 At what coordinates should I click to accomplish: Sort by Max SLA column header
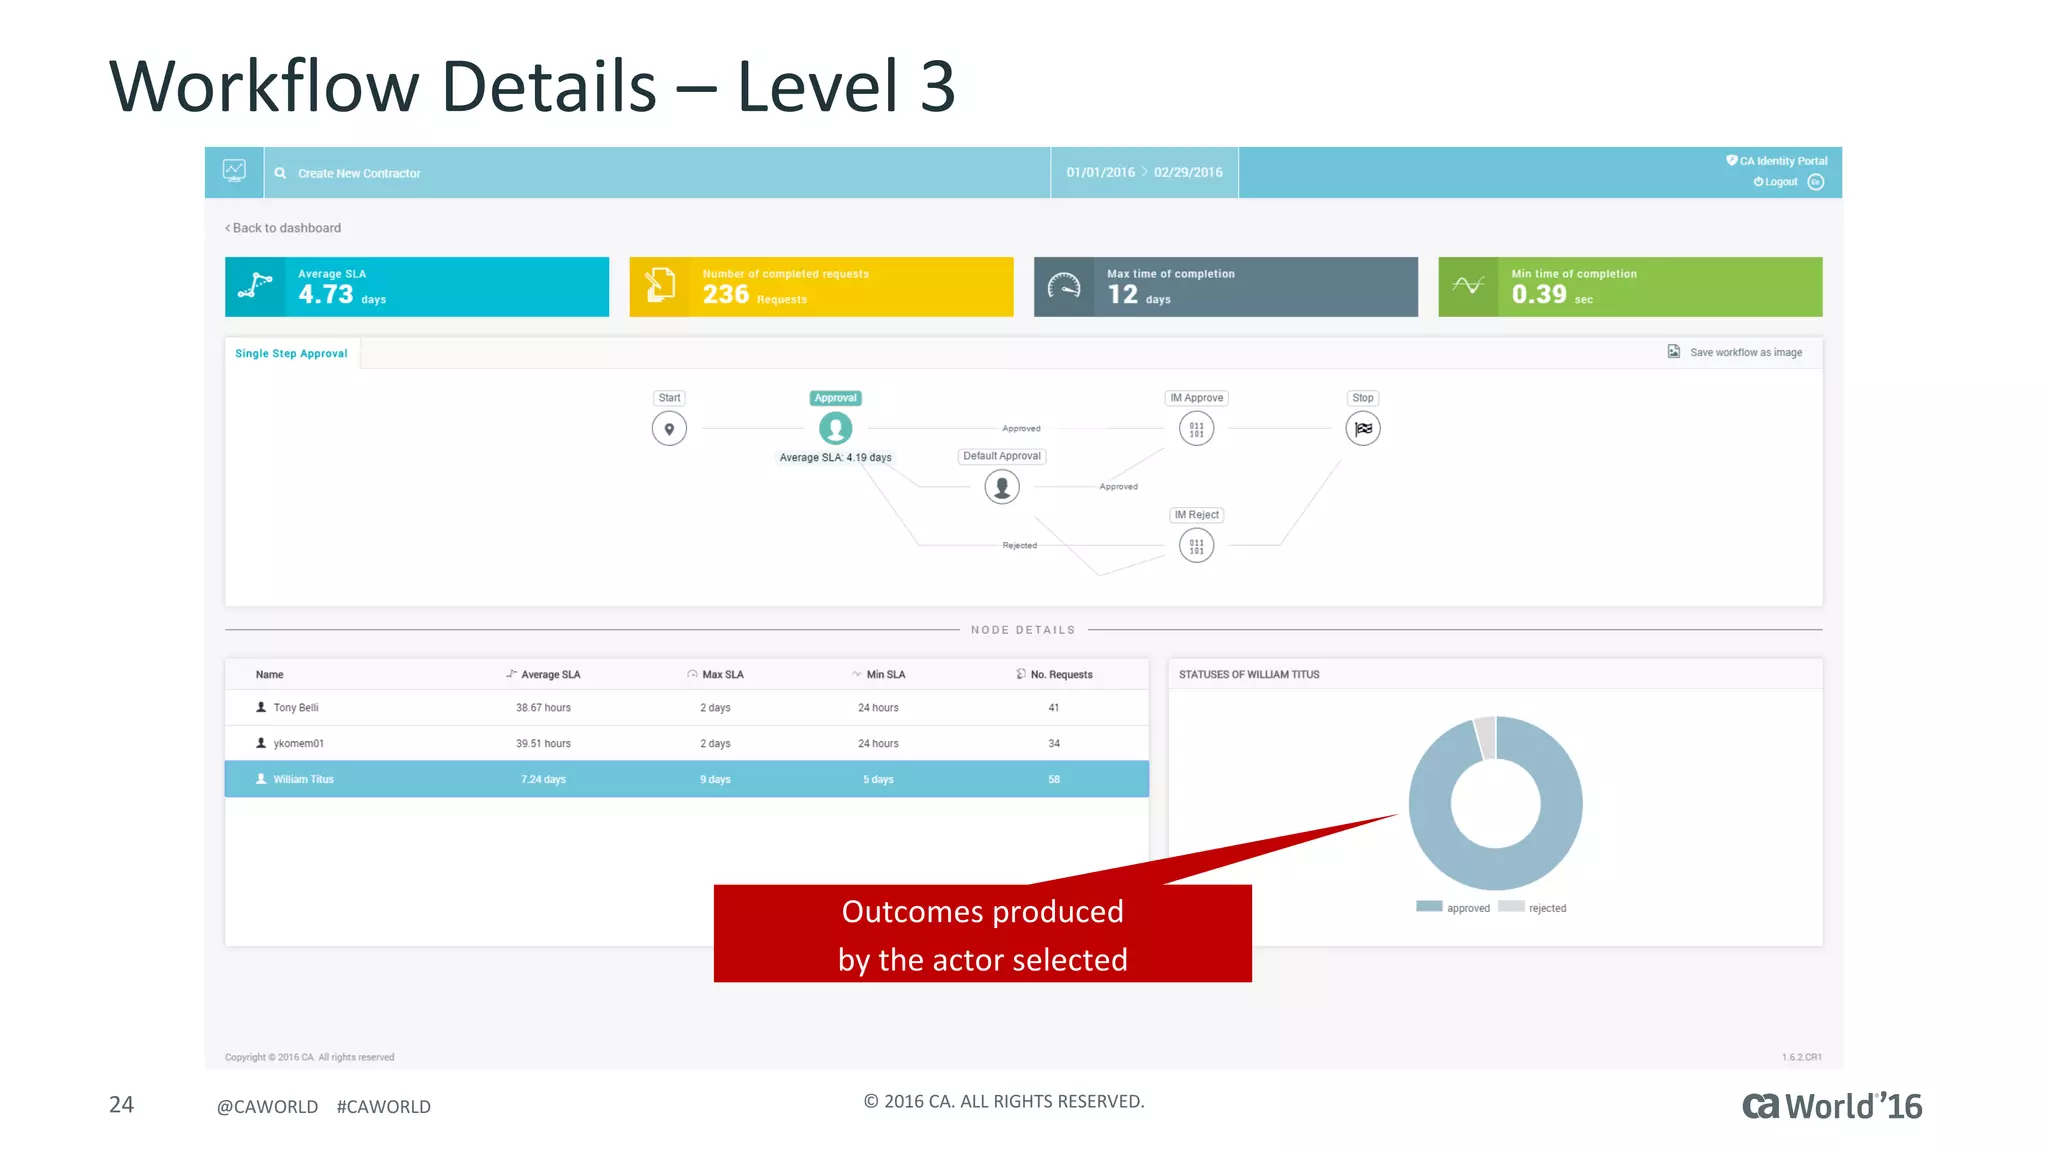(715, 675)
